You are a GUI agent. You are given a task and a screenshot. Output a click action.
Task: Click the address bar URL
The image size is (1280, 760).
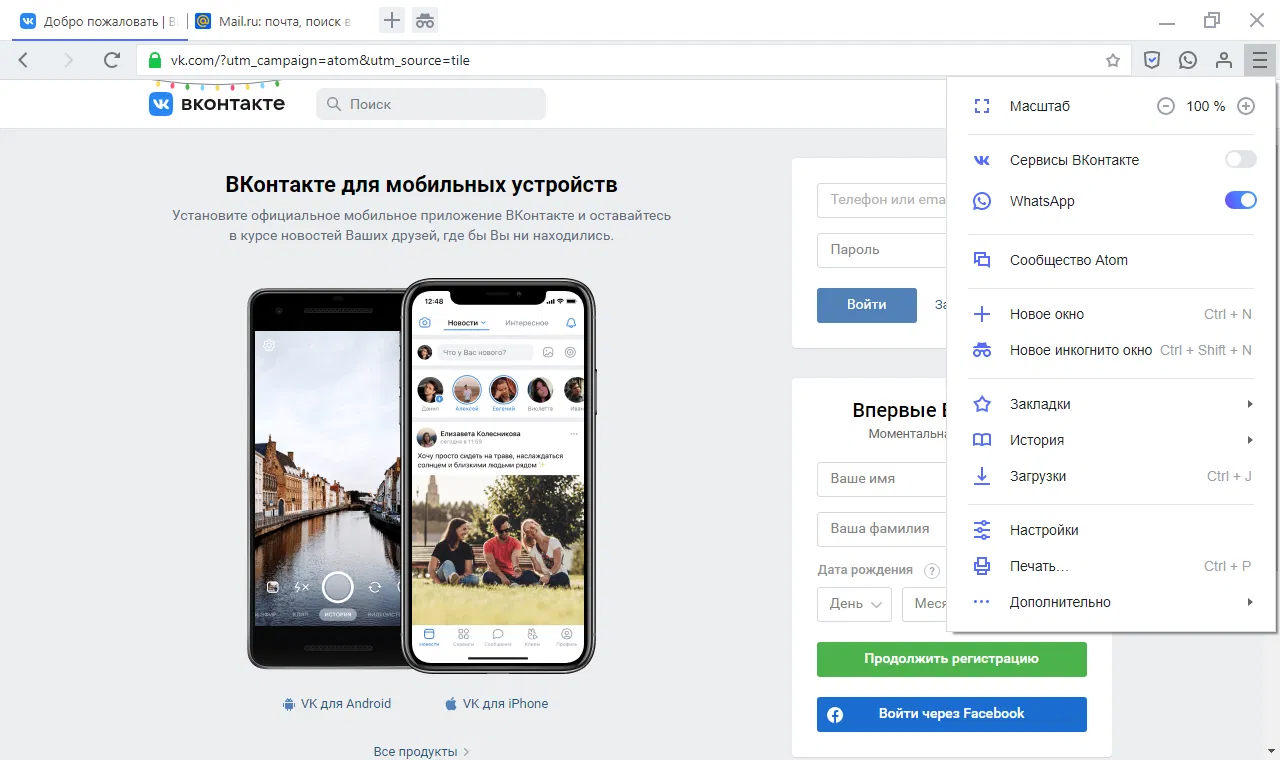[x=320, y=60]
